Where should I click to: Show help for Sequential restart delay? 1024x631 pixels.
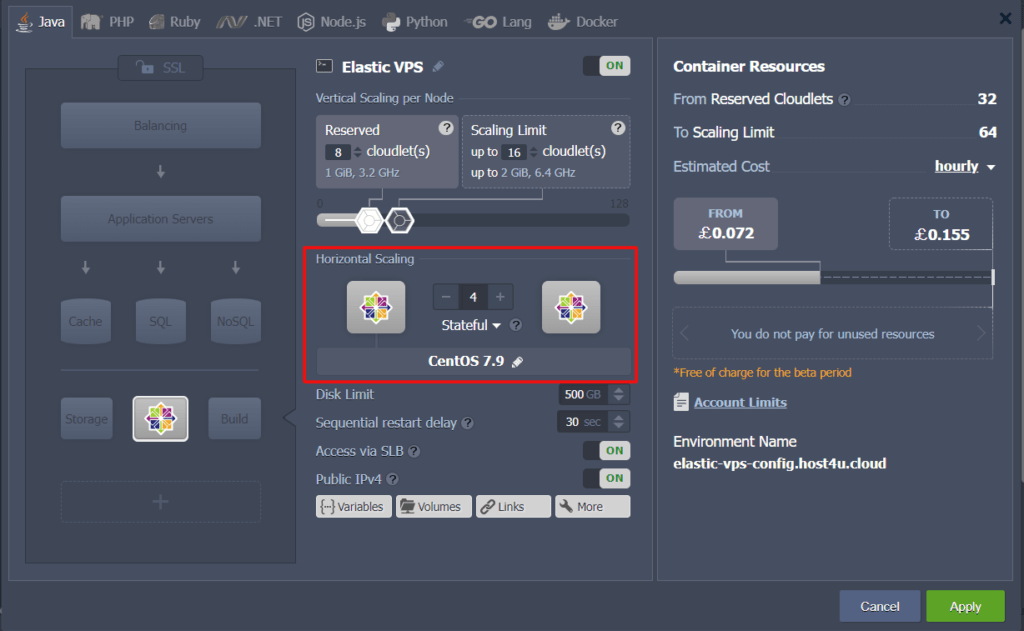coord(468,423)
